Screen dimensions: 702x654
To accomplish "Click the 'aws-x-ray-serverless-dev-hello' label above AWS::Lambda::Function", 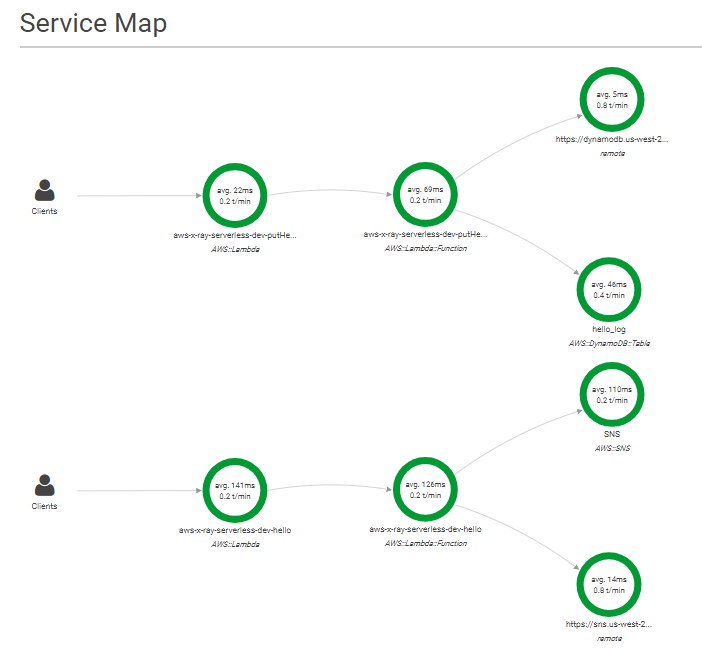I will [425, 530].
